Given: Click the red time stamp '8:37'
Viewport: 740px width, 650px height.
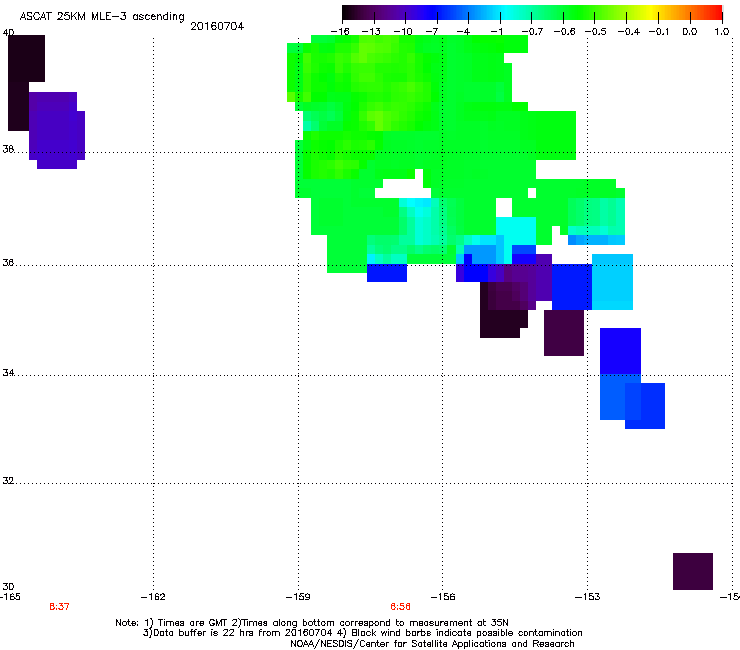Looking at the screenshot, I should tap(59, 607).
